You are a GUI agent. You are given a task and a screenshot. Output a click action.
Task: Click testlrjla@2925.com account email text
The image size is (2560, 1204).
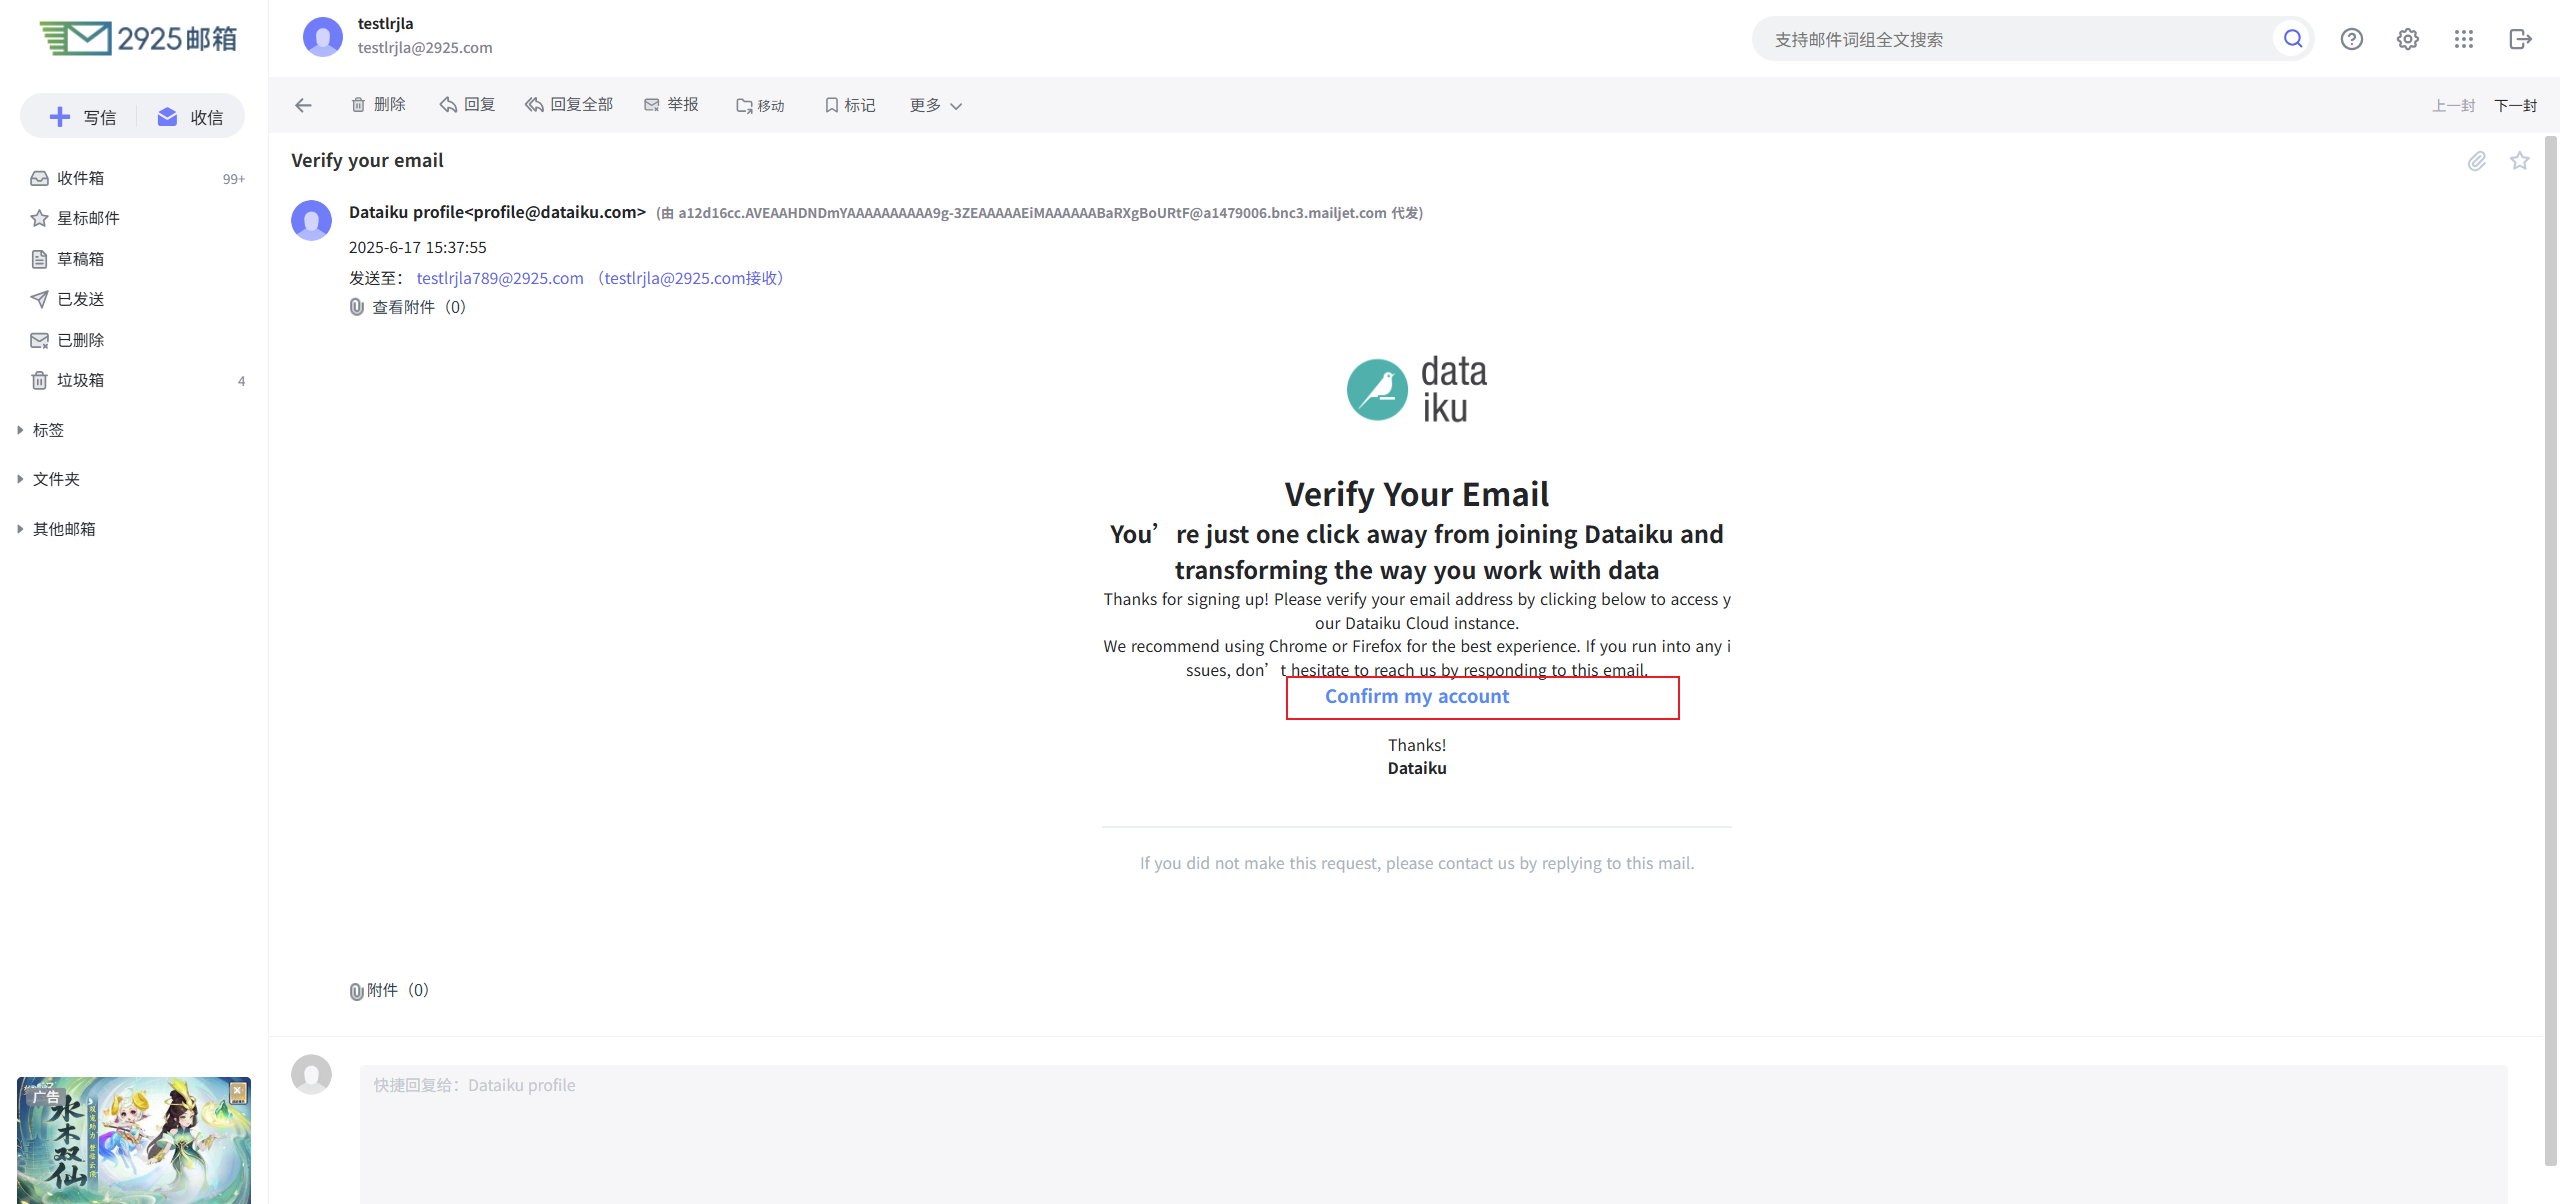(x=425, y=48)
